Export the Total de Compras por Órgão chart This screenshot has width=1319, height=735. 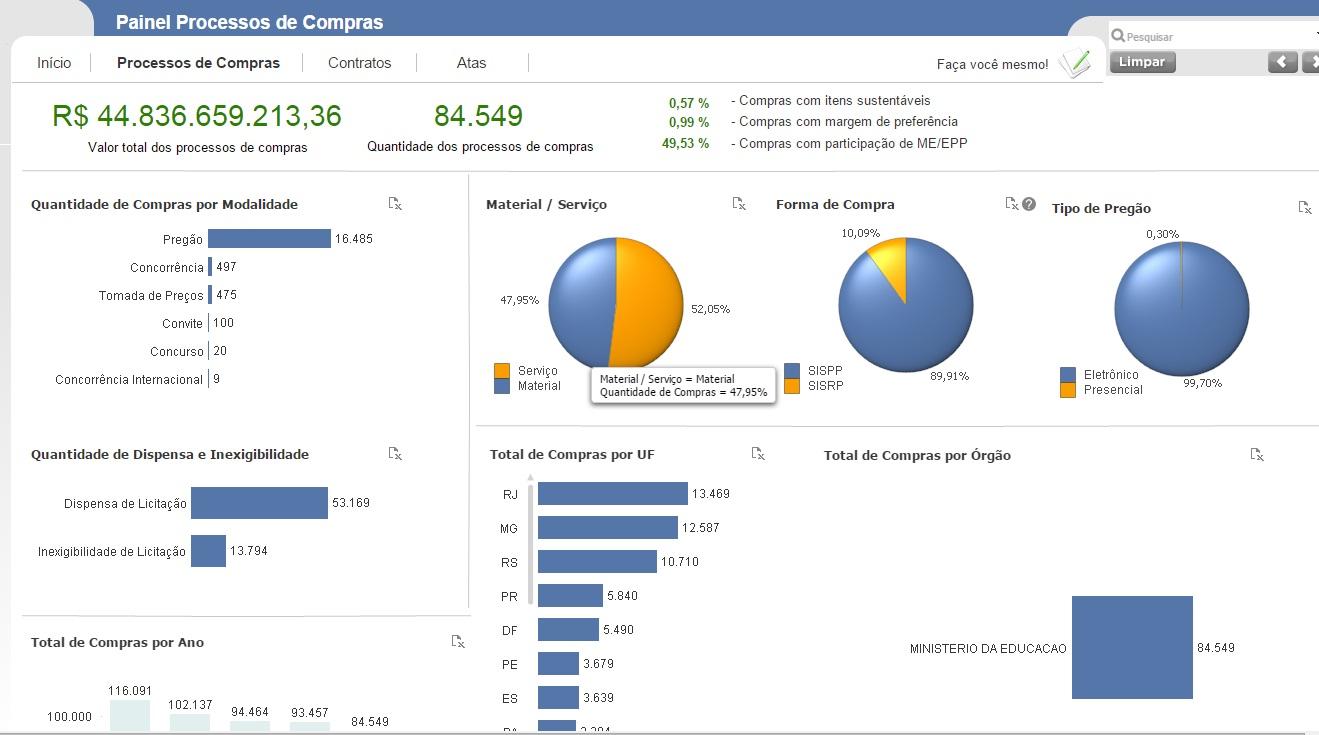1257,455
